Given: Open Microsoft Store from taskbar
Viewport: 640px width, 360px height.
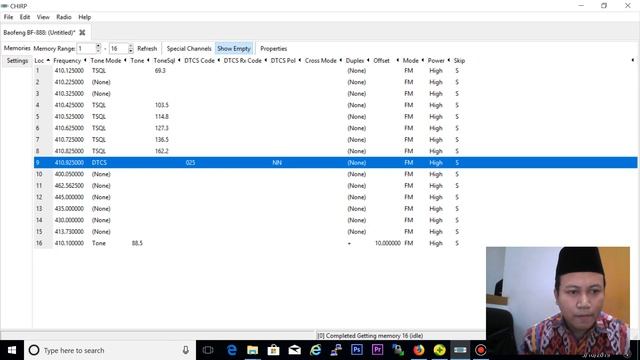Looking at the screenshot, I should (273, 350).
